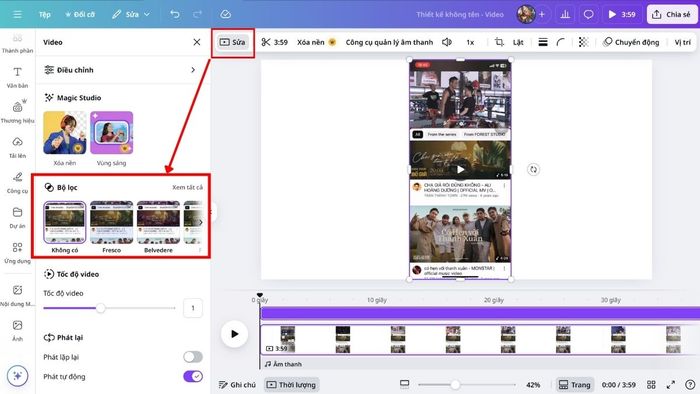This screenshot has width=700, height=394.
Task: Open the Đổi cỡ resize menu
Action: [80, 14]
